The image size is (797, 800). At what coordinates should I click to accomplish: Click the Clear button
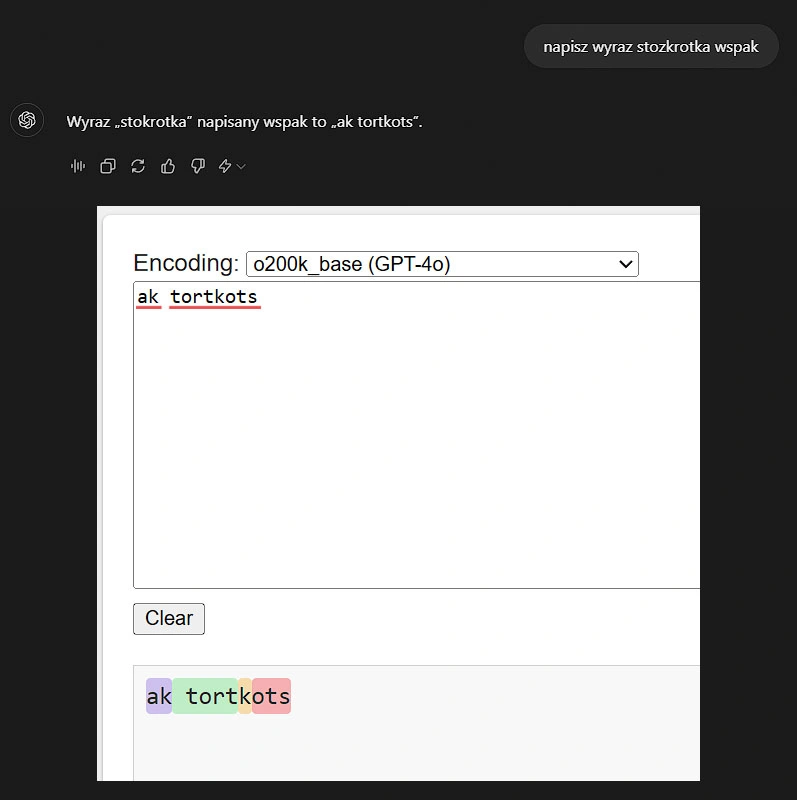pyautogui.click(x=169, y=619)
